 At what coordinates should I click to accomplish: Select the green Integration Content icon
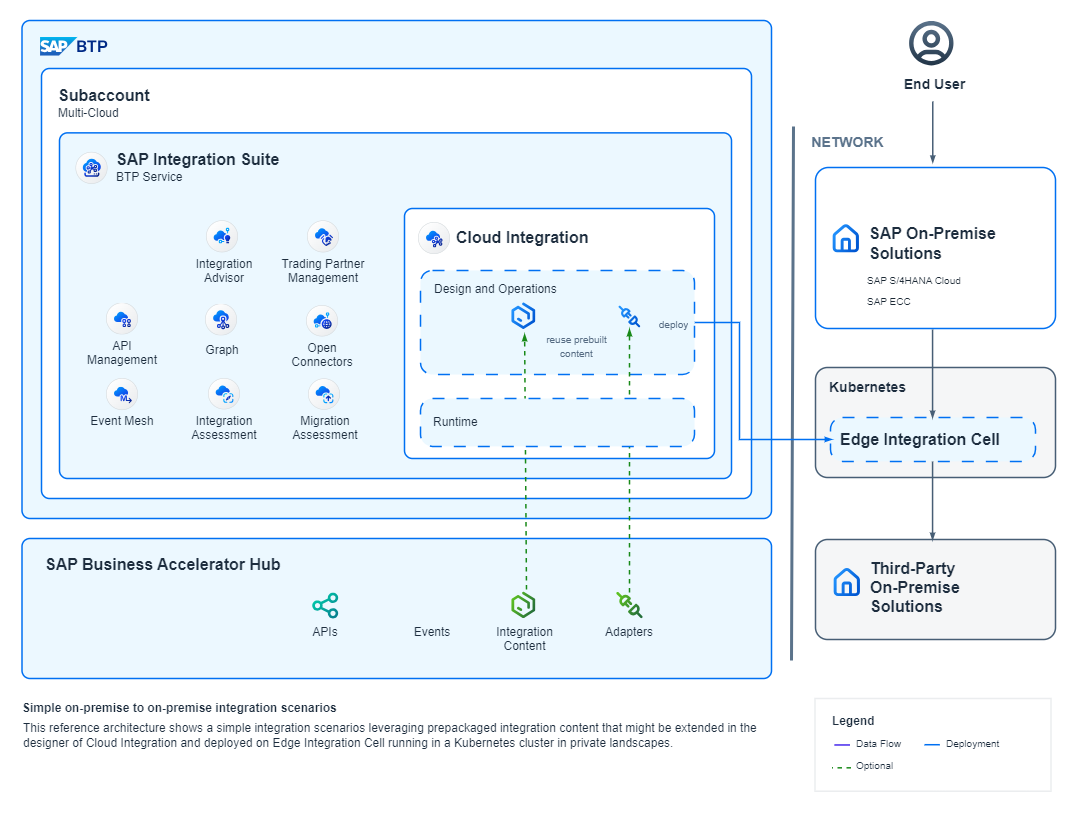pyautogui.click(x=524, y=605)
